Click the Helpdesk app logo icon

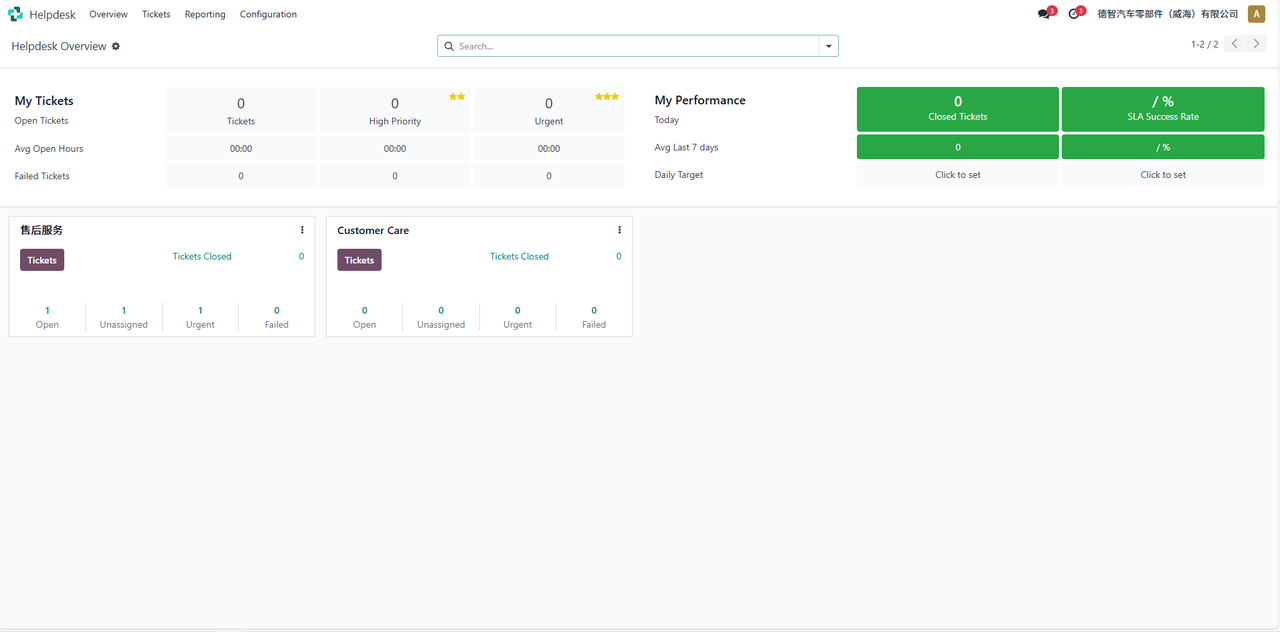coord(15,14)
